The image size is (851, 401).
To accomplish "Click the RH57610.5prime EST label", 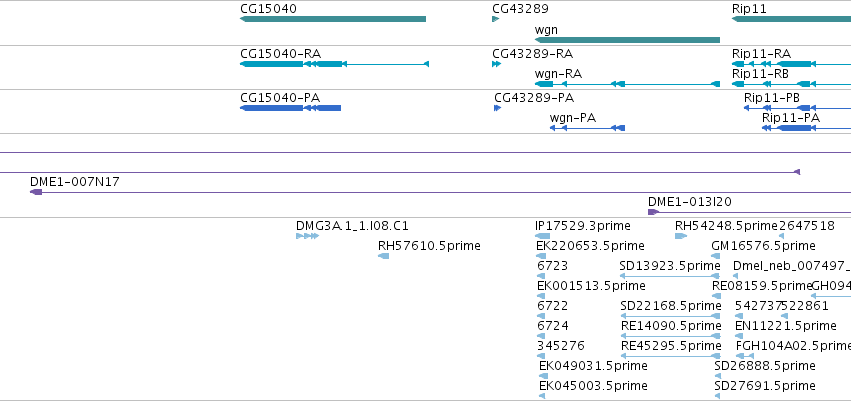I will (429, 246).
